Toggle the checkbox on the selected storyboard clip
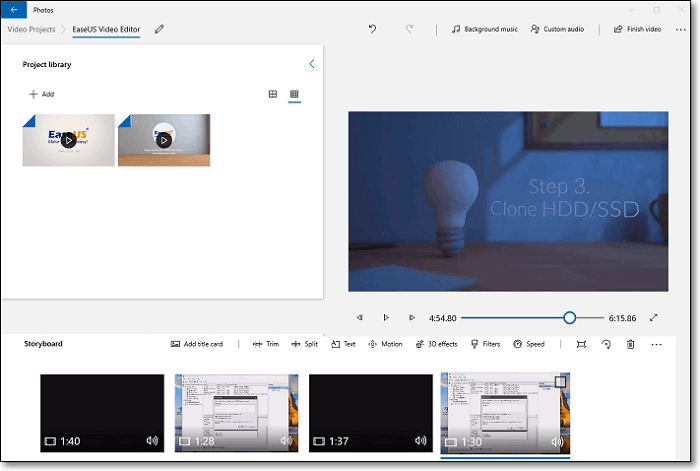Image resolution: width=700 pixels, height=471 pixels. pyautogui.click(x=561, y=381)
